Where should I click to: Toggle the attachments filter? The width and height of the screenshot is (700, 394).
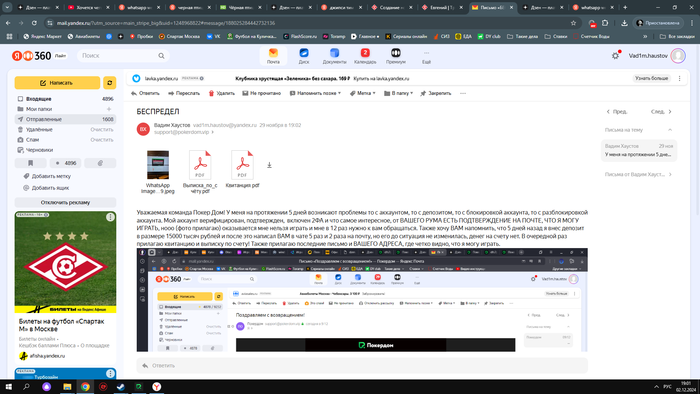point(100,163)
